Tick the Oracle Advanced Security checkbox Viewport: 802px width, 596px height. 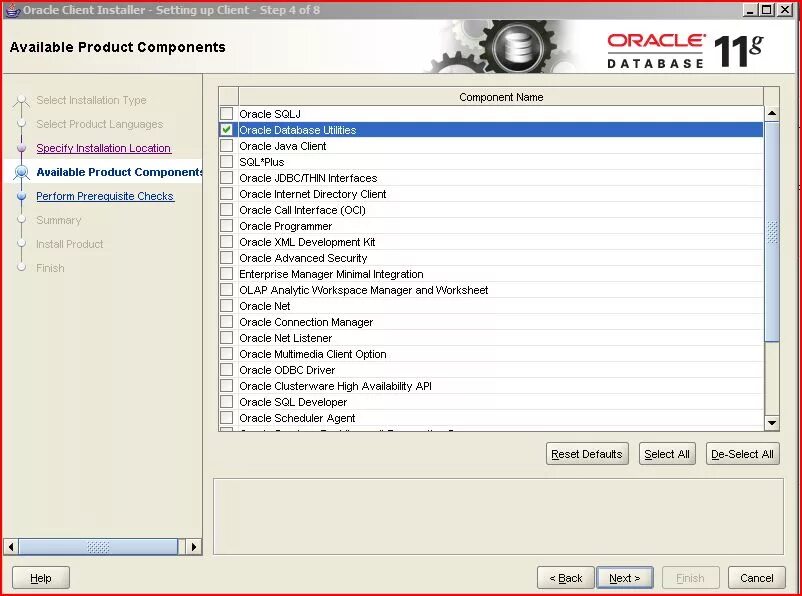coord(227,258)
